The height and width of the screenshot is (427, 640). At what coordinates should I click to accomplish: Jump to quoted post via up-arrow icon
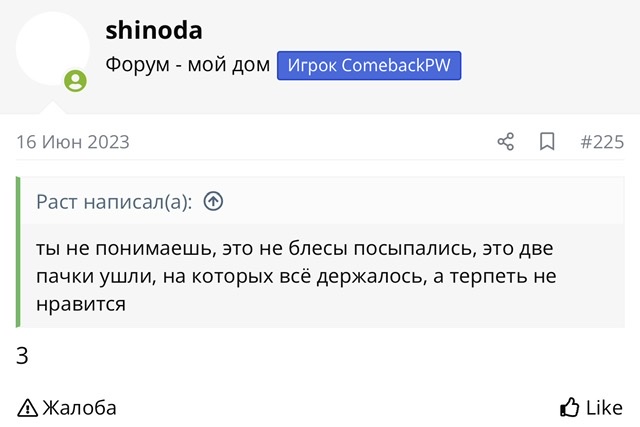coord(213,202)
